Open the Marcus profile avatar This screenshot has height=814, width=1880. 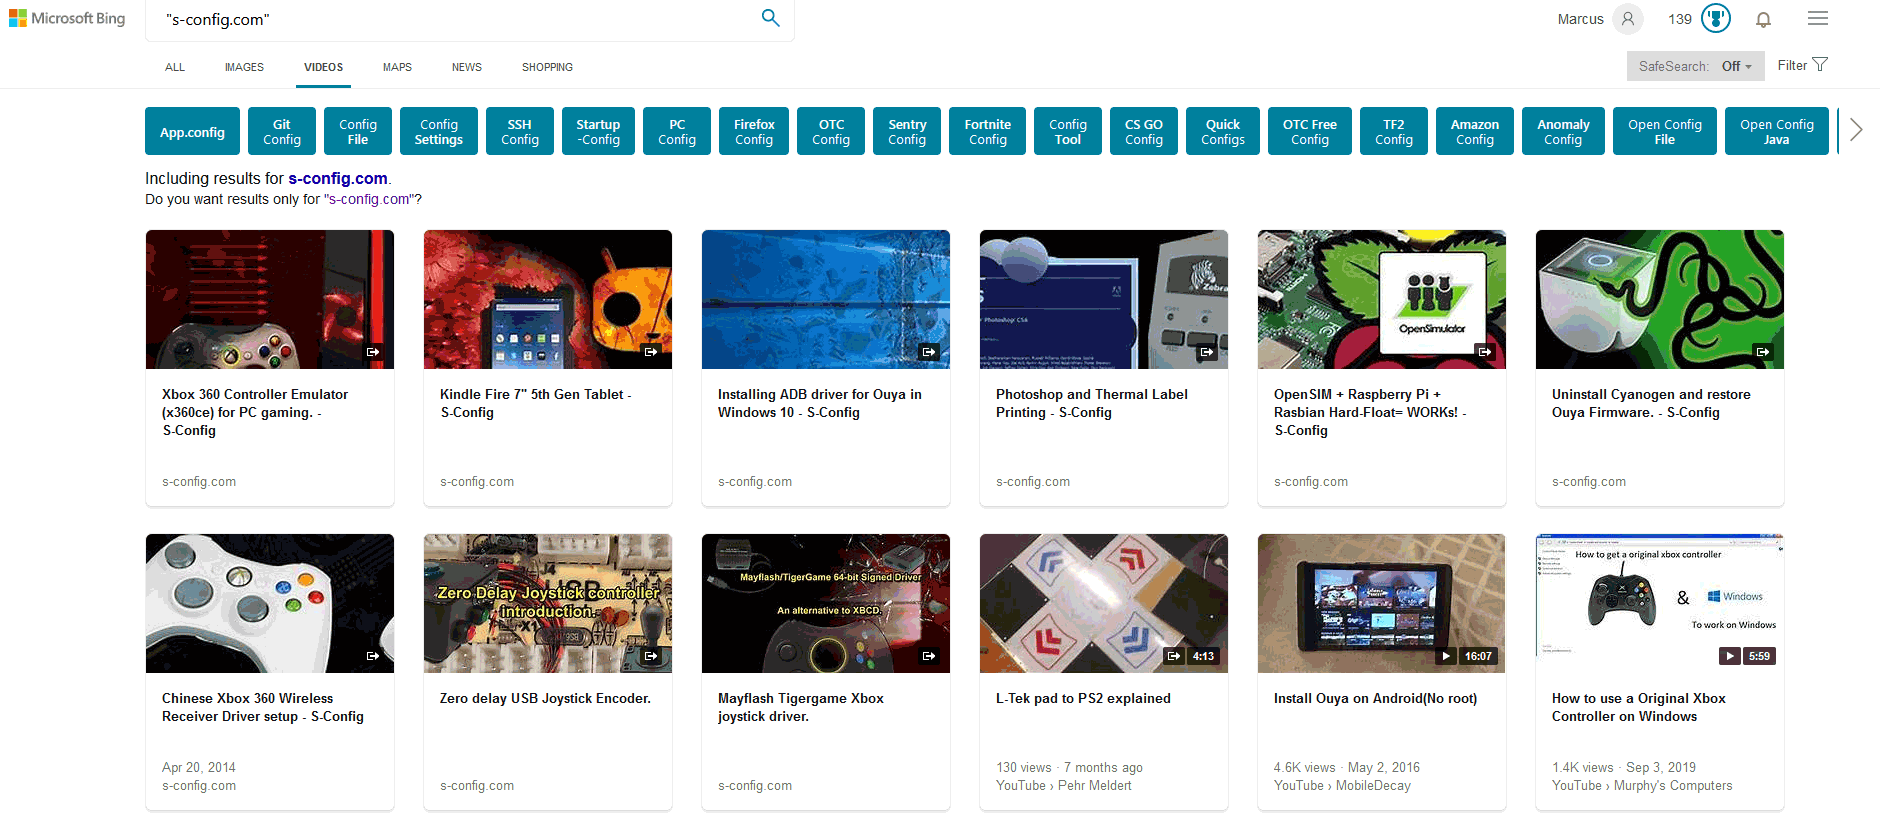click(1628, 19)
